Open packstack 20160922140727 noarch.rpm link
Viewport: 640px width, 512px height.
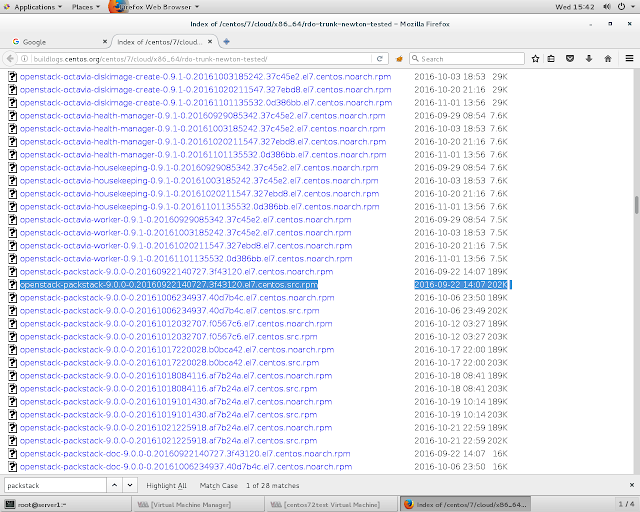click(x=176, y=272)
